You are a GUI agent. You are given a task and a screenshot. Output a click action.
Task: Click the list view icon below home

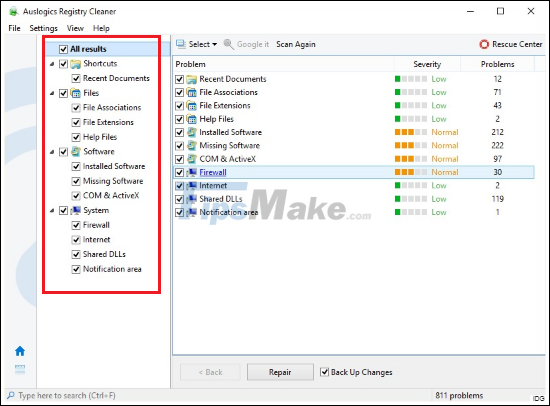pos(20,369)
